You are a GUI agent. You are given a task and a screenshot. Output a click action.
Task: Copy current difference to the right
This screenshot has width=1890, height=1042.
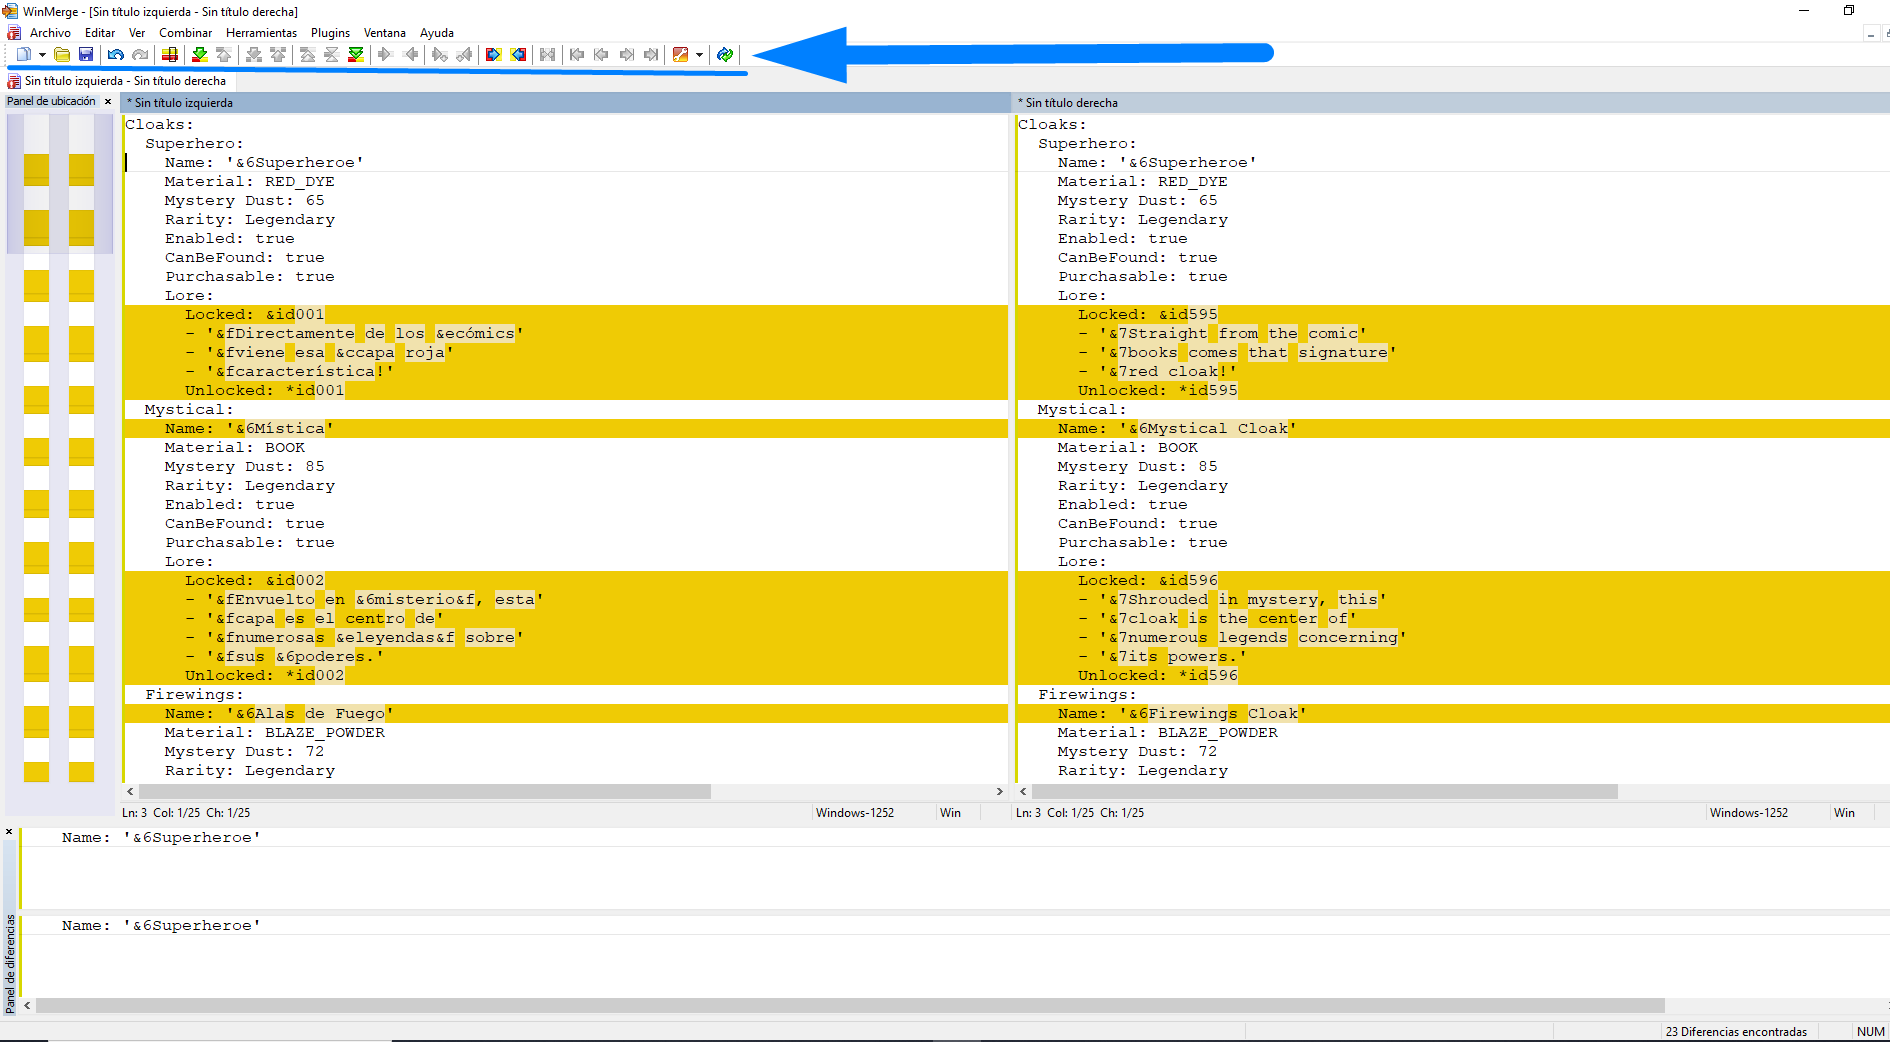385,55
